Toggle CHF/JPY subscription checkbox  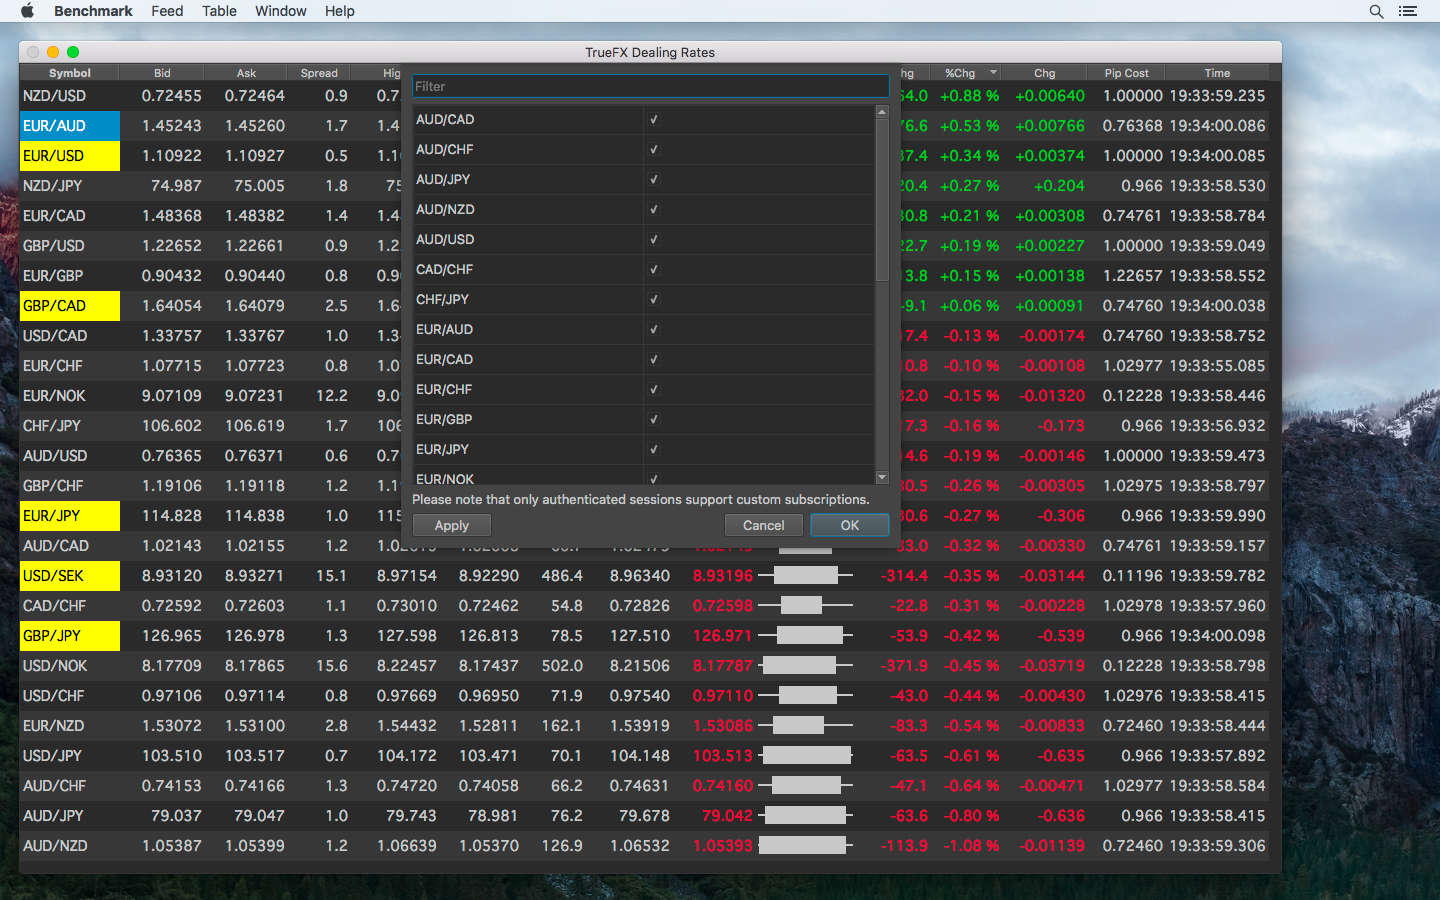coord(654,299)
